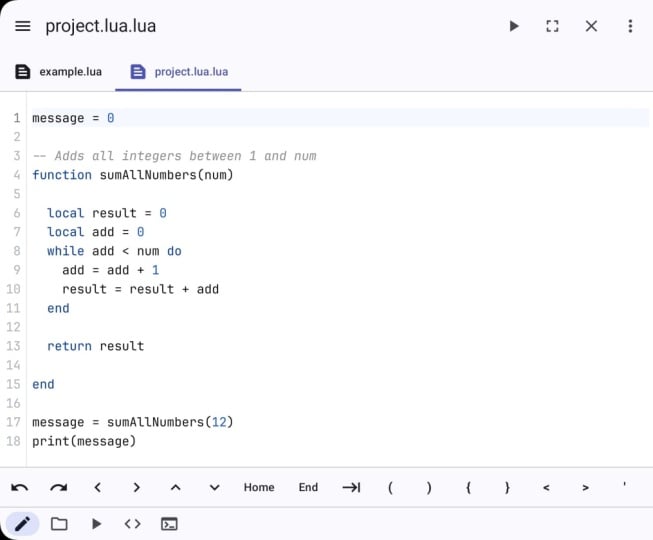The width and height of the screenshot is (653, 540).
Task: Toggle fullscreen editor mode
Action: coord(552,26)
